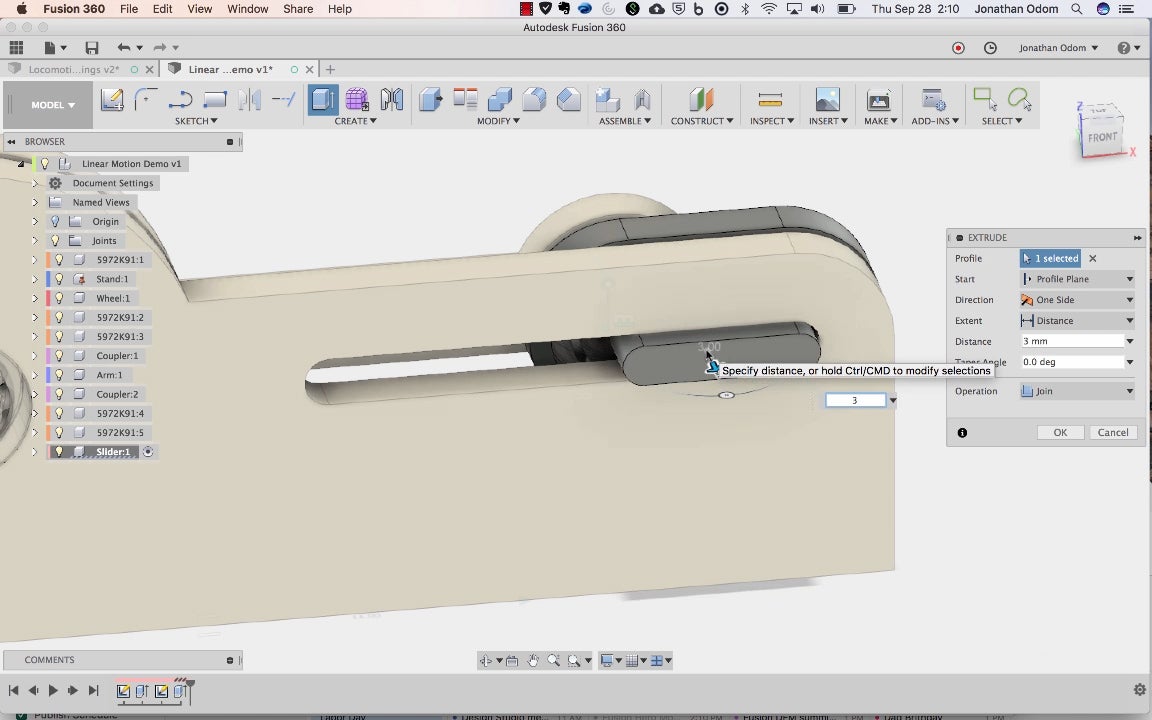Toggle visibility bulb of Arm:1 component
Screen dimensions: 1152x720
click(60, 375)
